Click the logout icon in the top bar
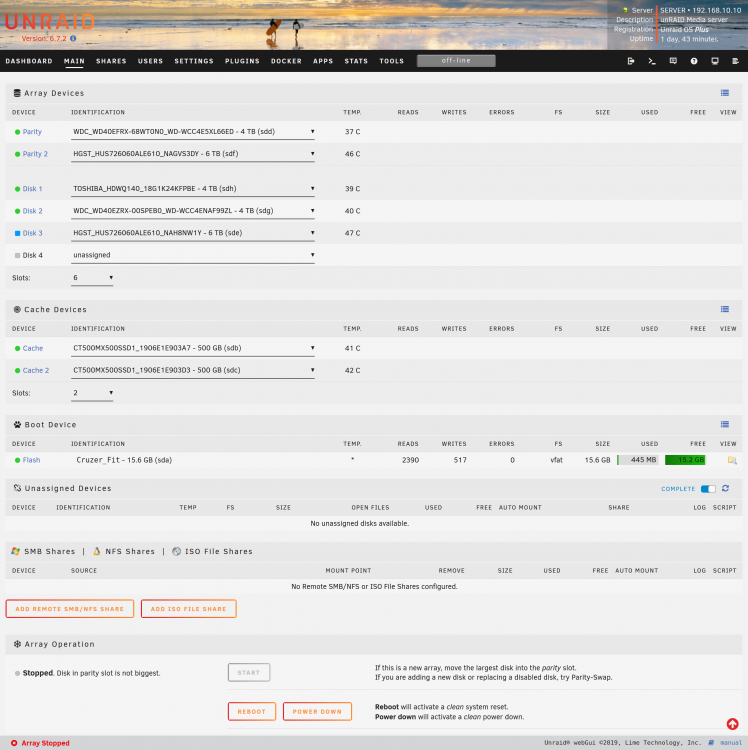 coord(631,61)
